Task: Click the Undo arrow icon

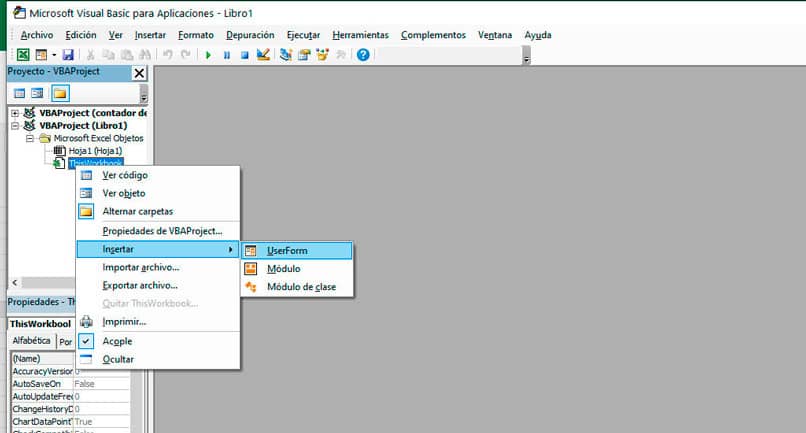Action: coord(168,55)
